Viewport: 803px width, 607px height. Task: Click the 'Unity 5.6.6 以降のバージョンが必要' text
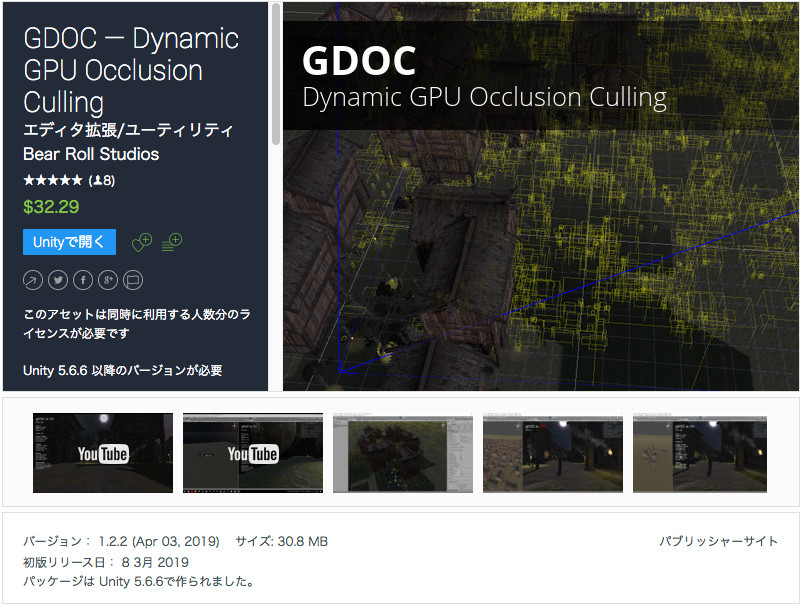[123, 370]
